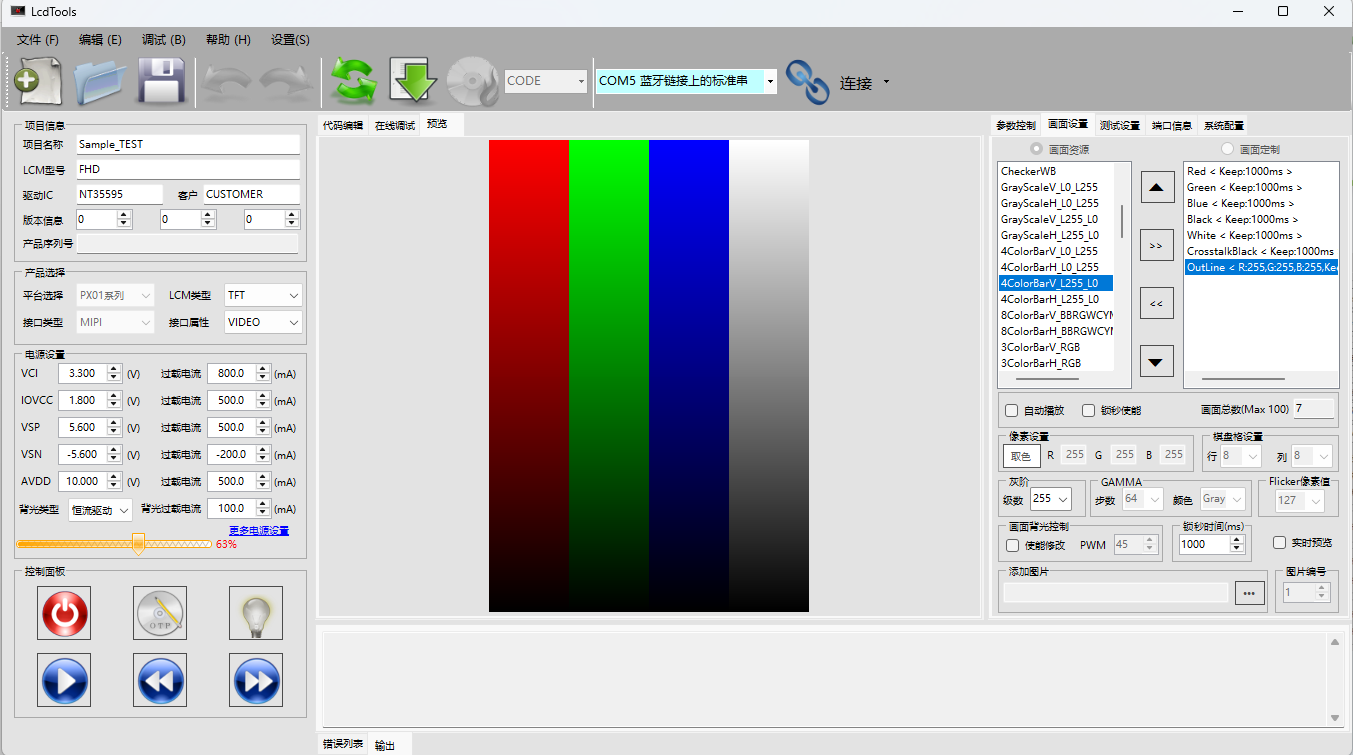Screen dimensions: 1353x755
Task: Open the 调试 (B) menu
Action: 163,40
